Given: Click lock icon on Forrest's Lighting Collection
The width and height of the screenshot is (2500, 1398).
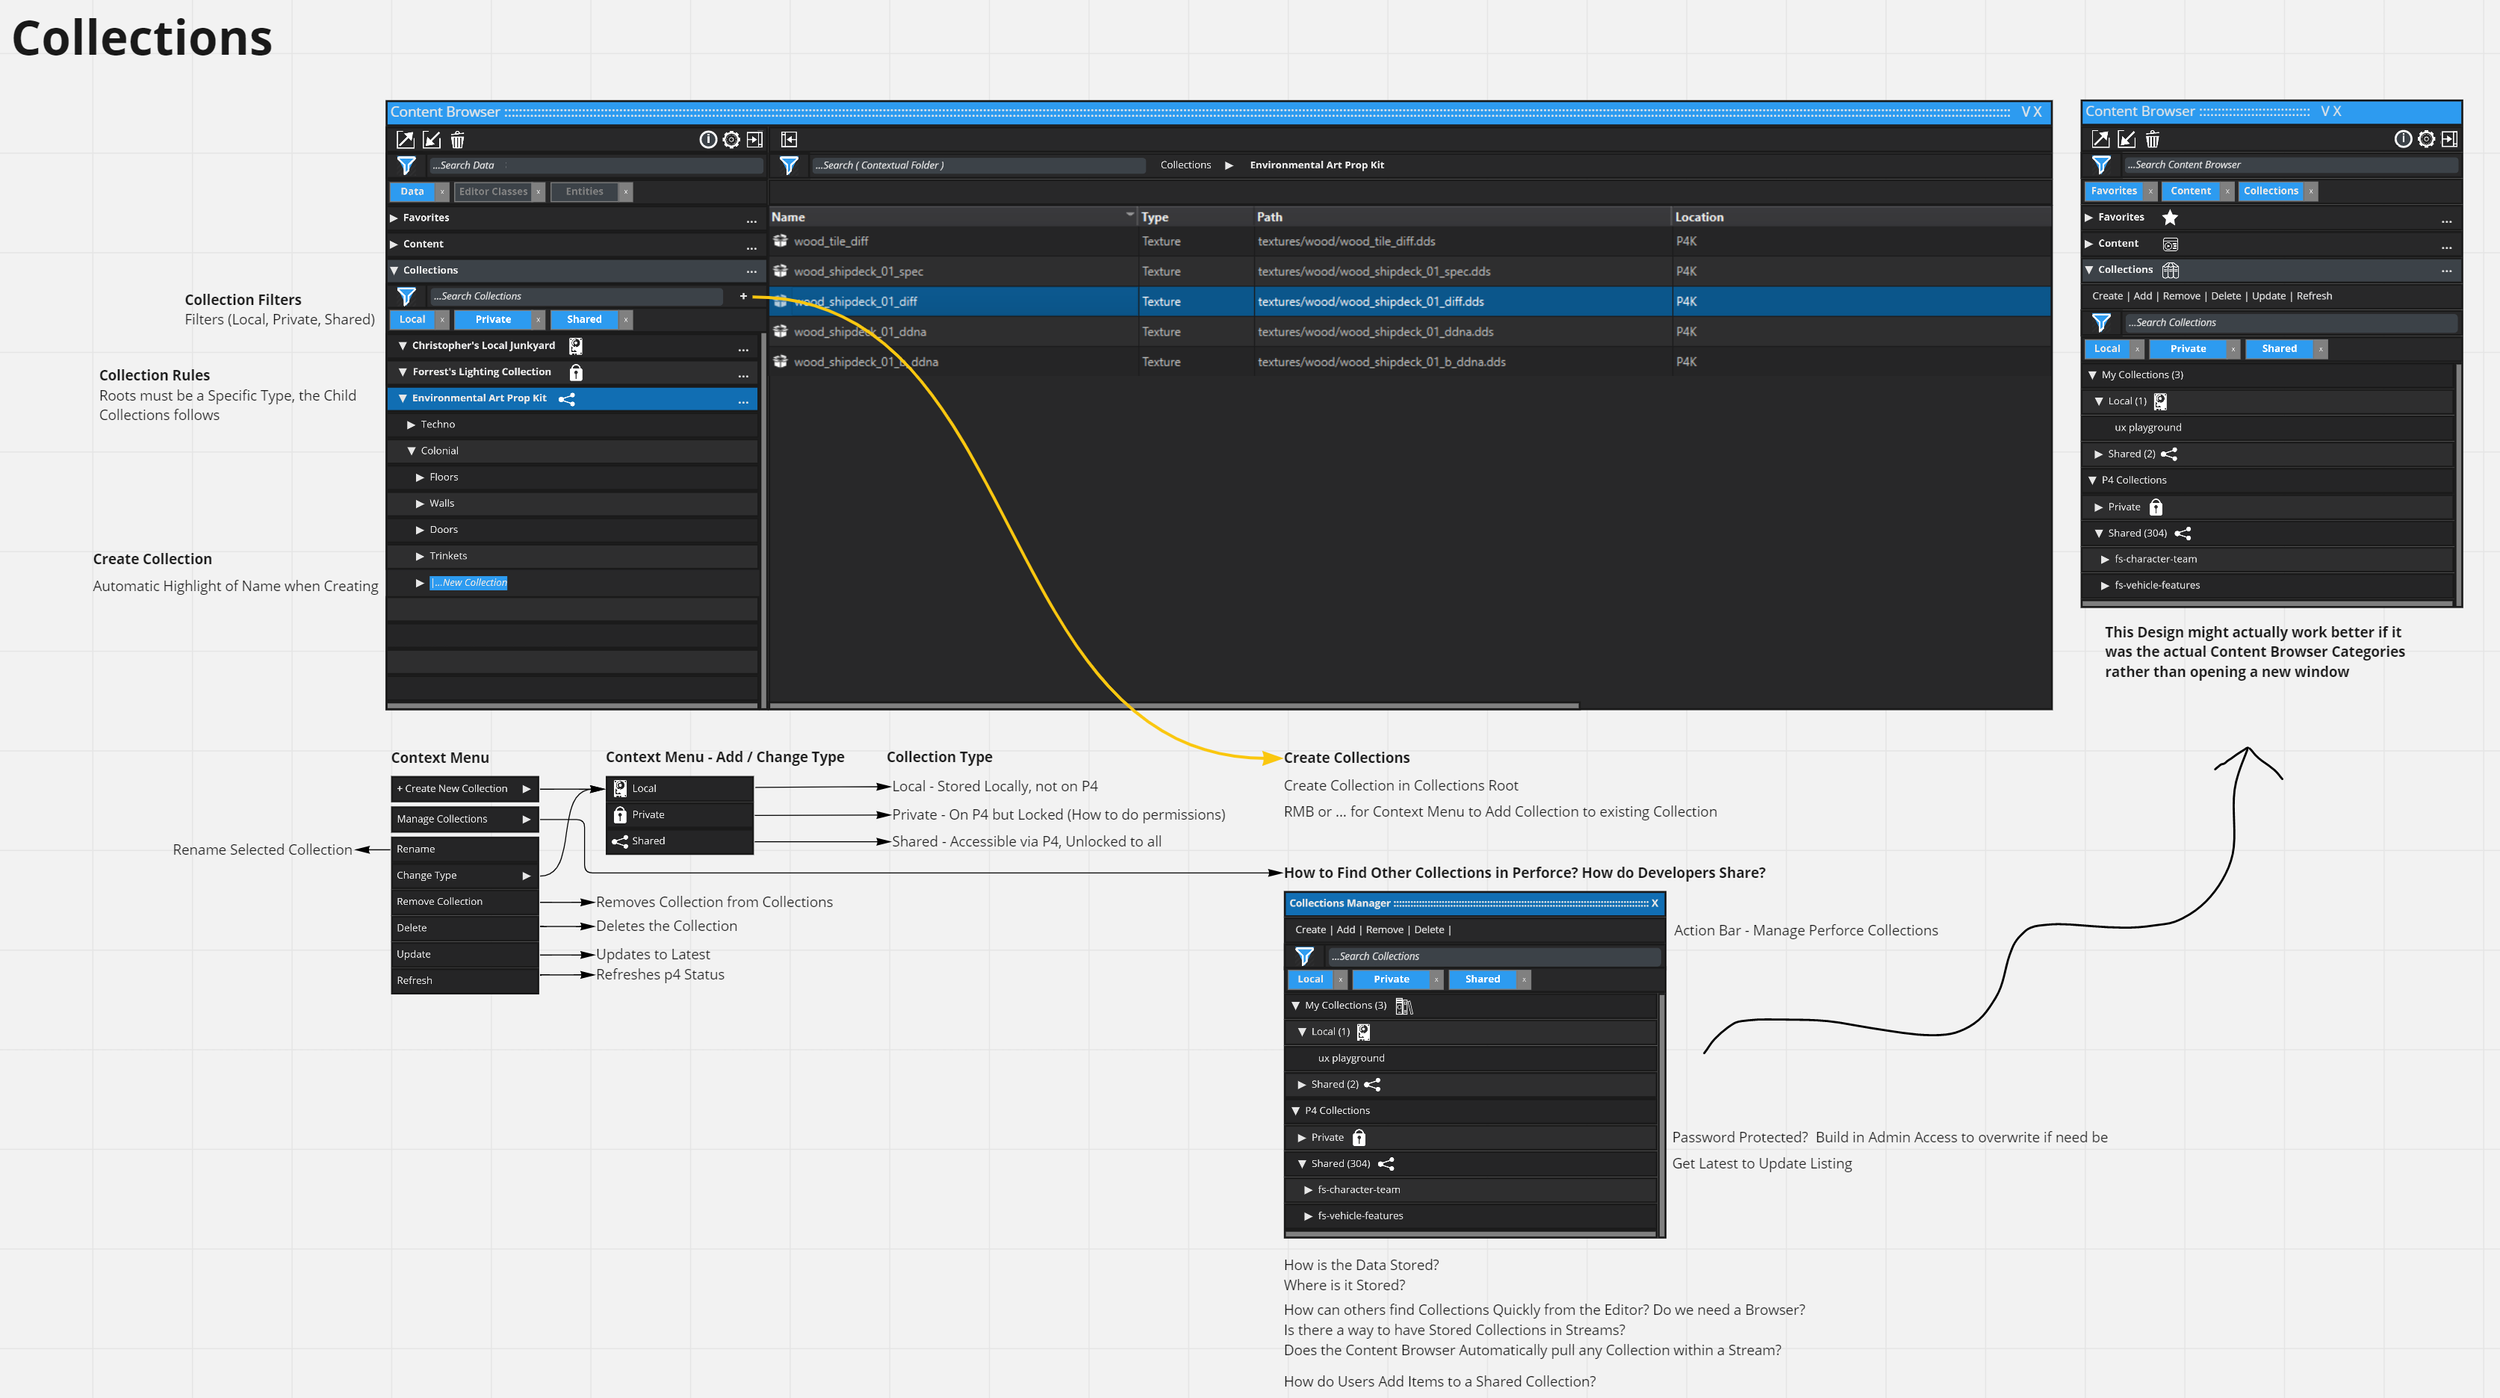Looking at the screenshot, I should click(x=576, y=372).
